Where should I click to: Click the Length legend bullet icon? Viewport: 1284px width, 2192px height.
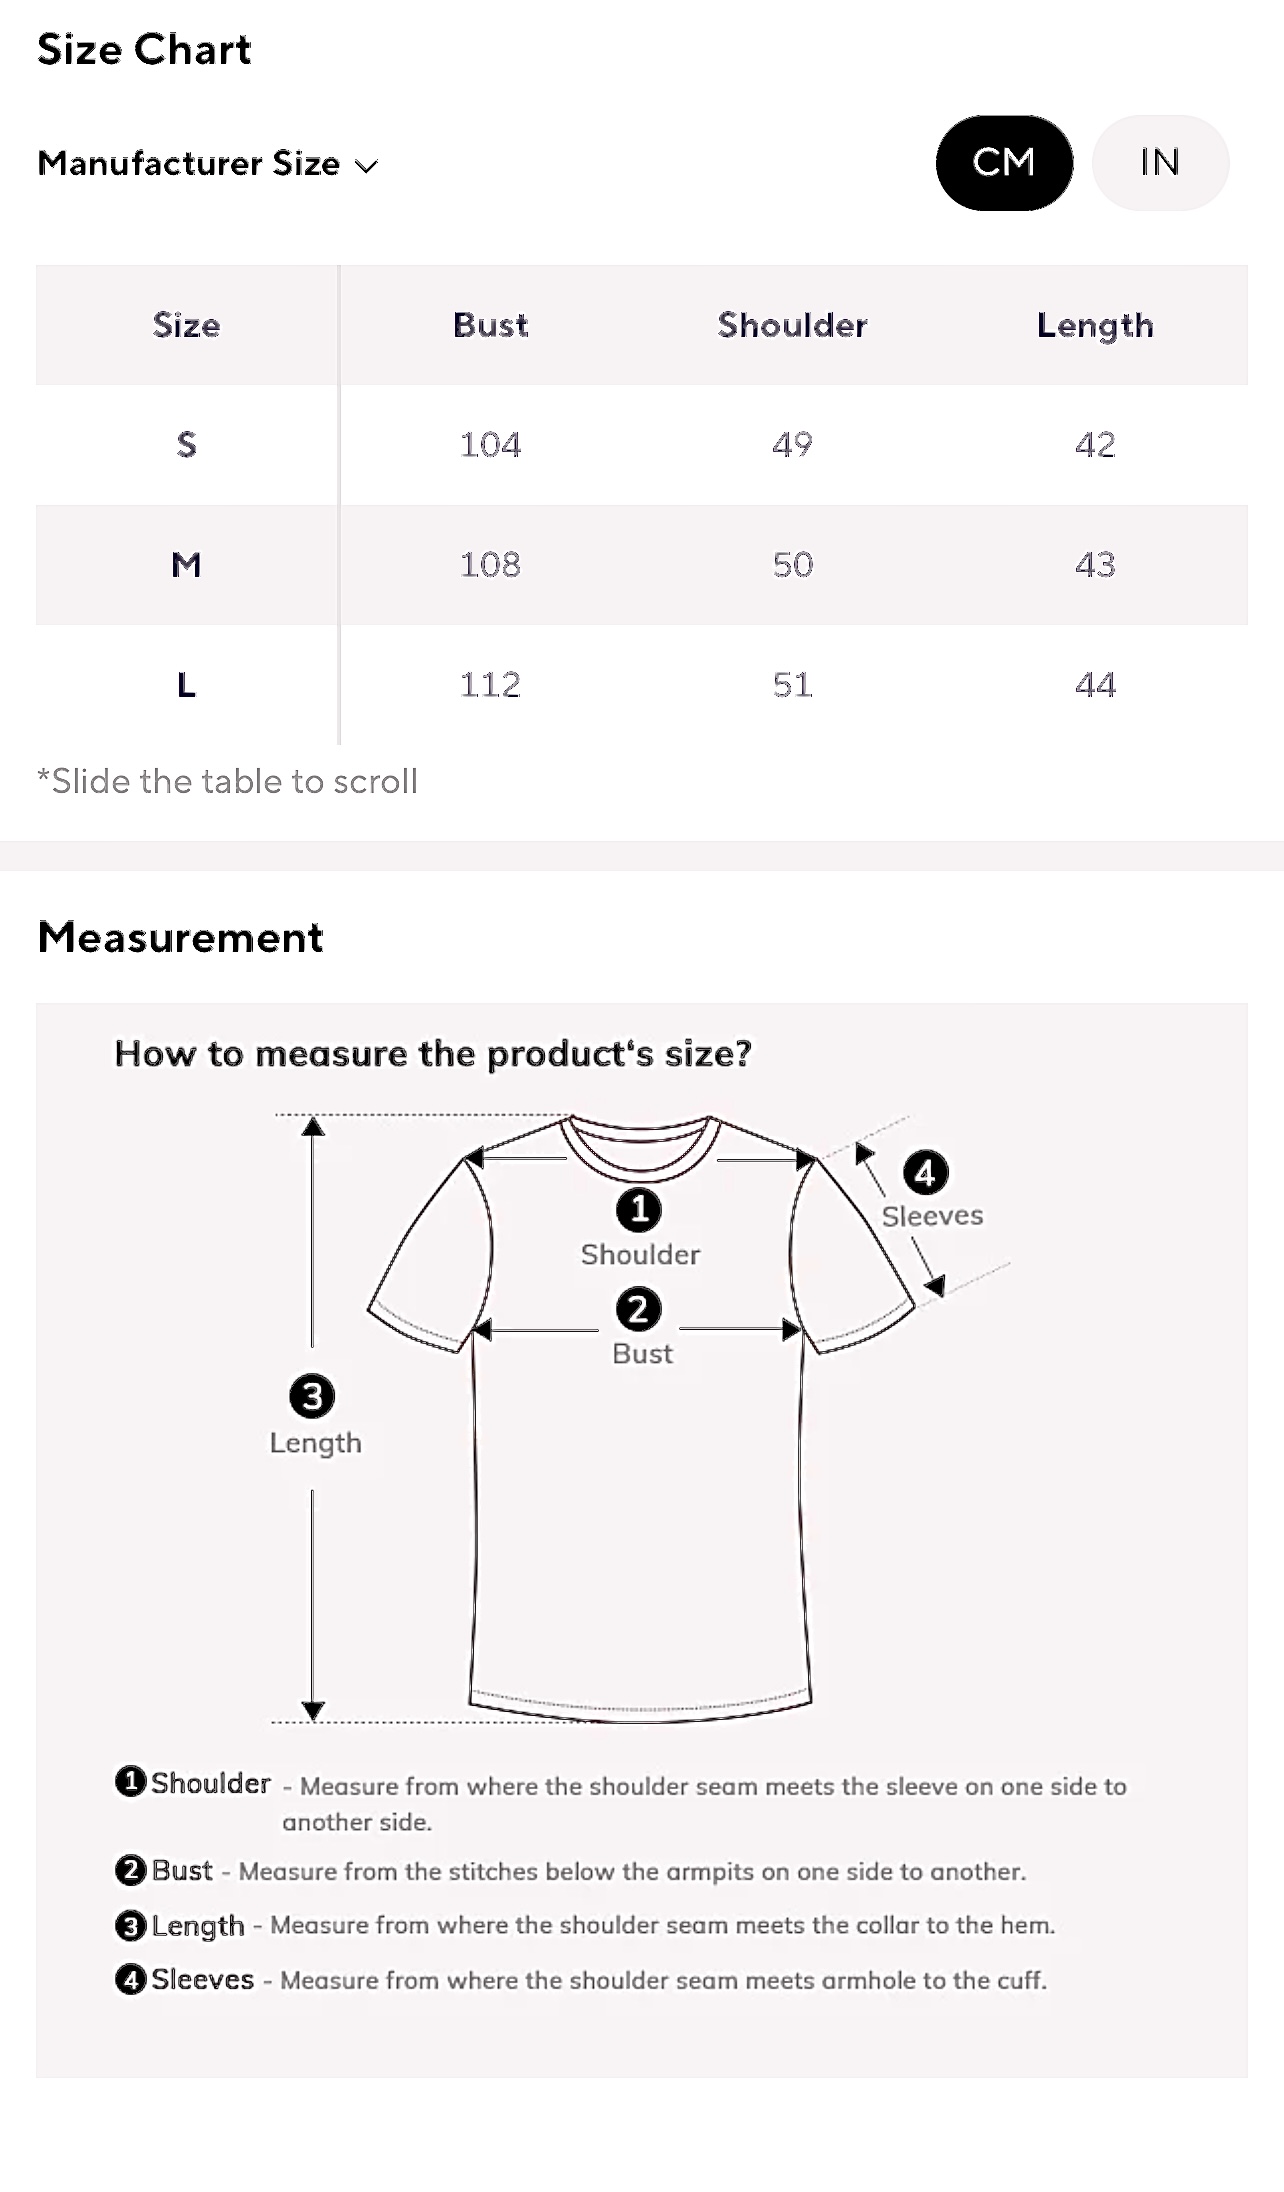click(x=130, y=1925)
